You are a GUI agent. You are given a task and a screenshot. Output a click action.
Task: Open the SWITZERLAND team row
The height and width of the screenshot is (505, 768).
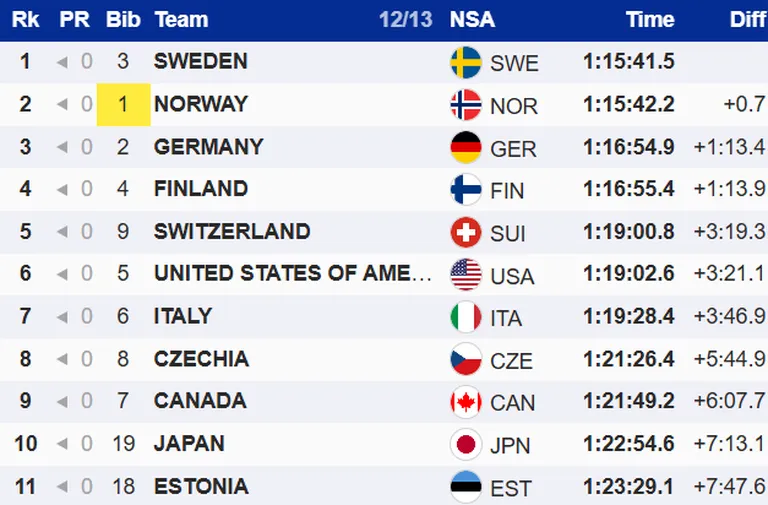point(384,232)
